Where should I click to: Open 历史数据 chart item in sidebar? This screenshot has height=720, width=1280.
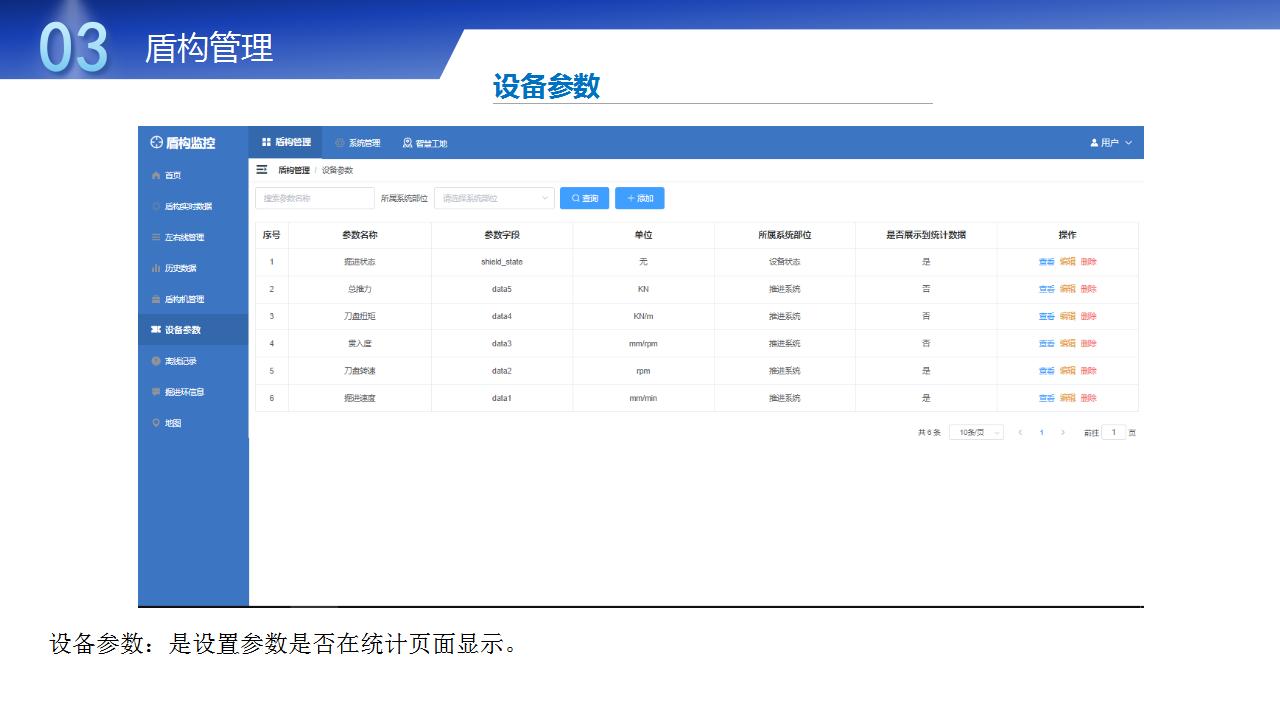(x=180, y=269)
